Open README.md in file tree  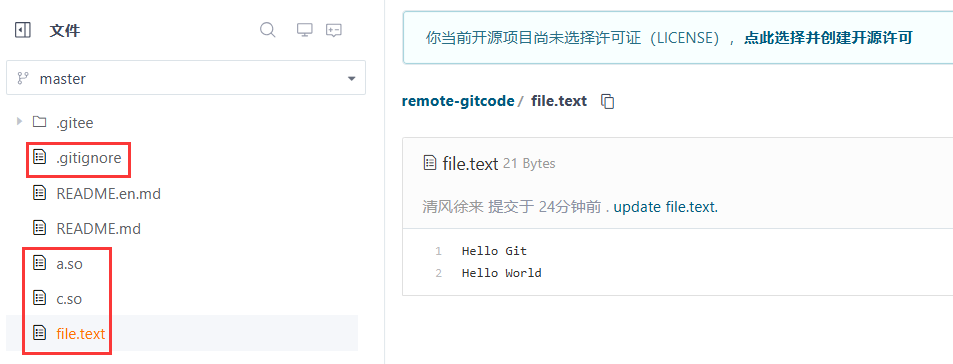[98, 229]
